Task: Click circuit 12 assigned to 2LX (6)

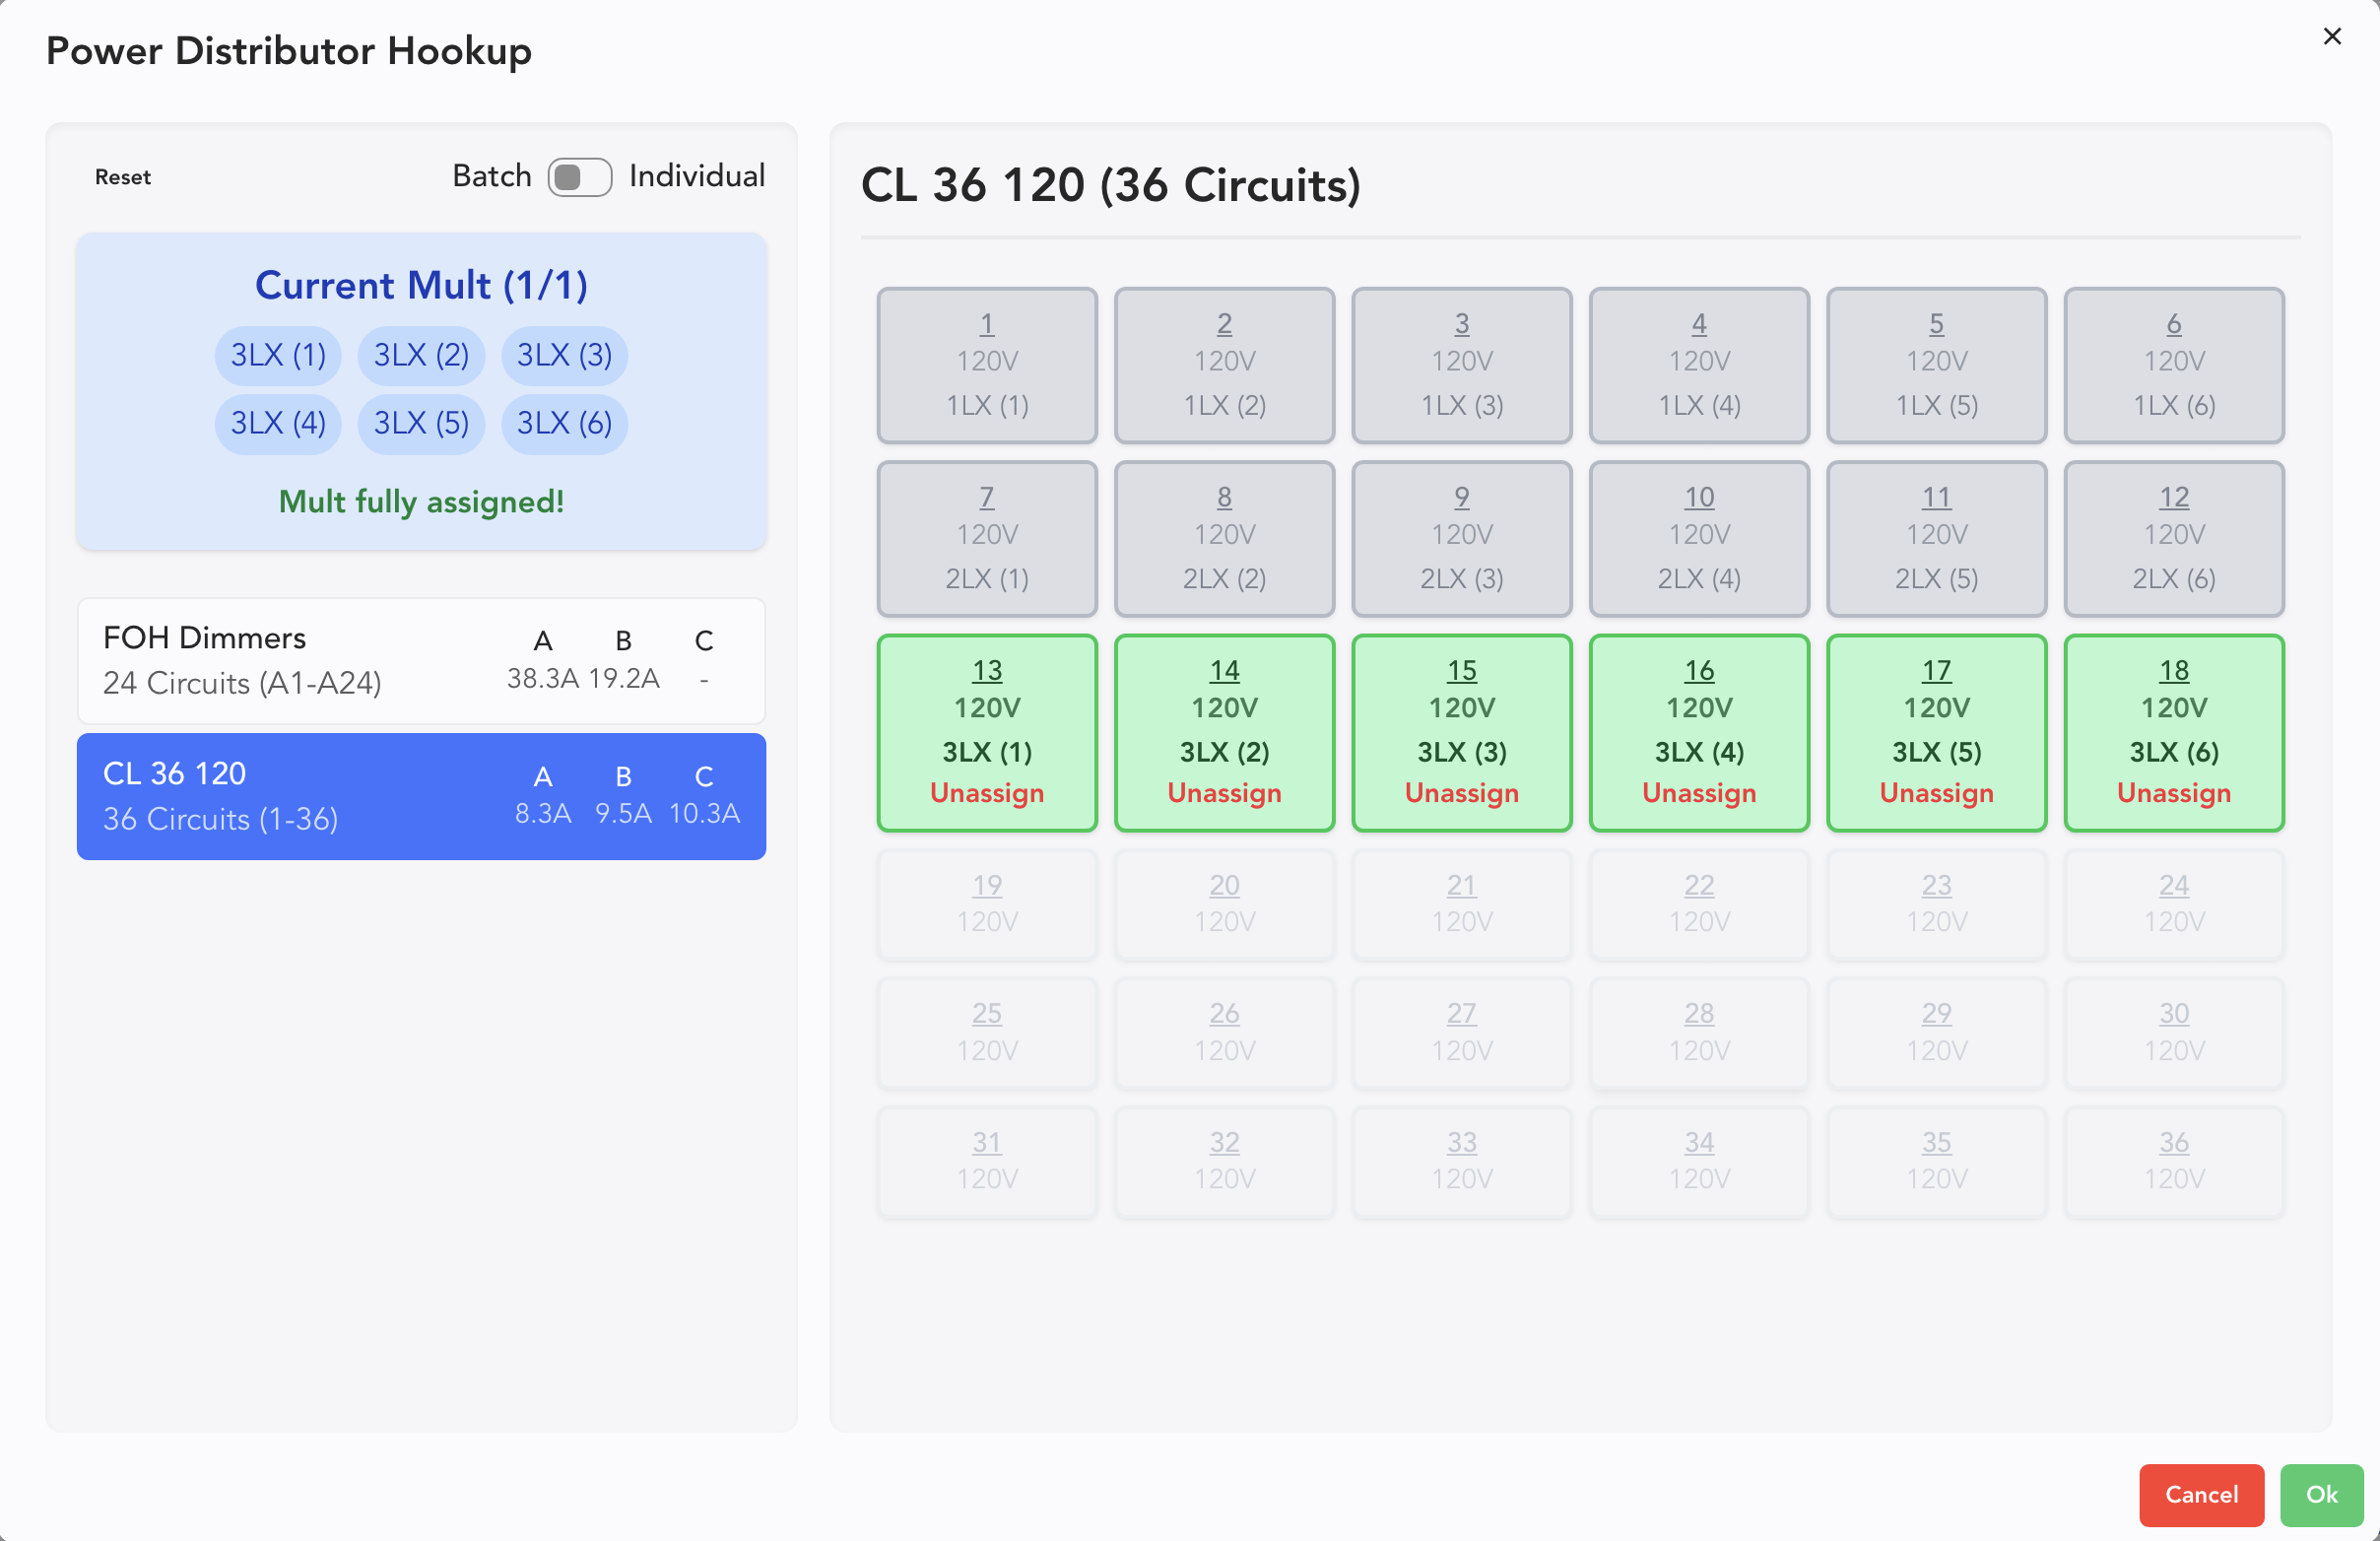Action: tap(2173, 538)
